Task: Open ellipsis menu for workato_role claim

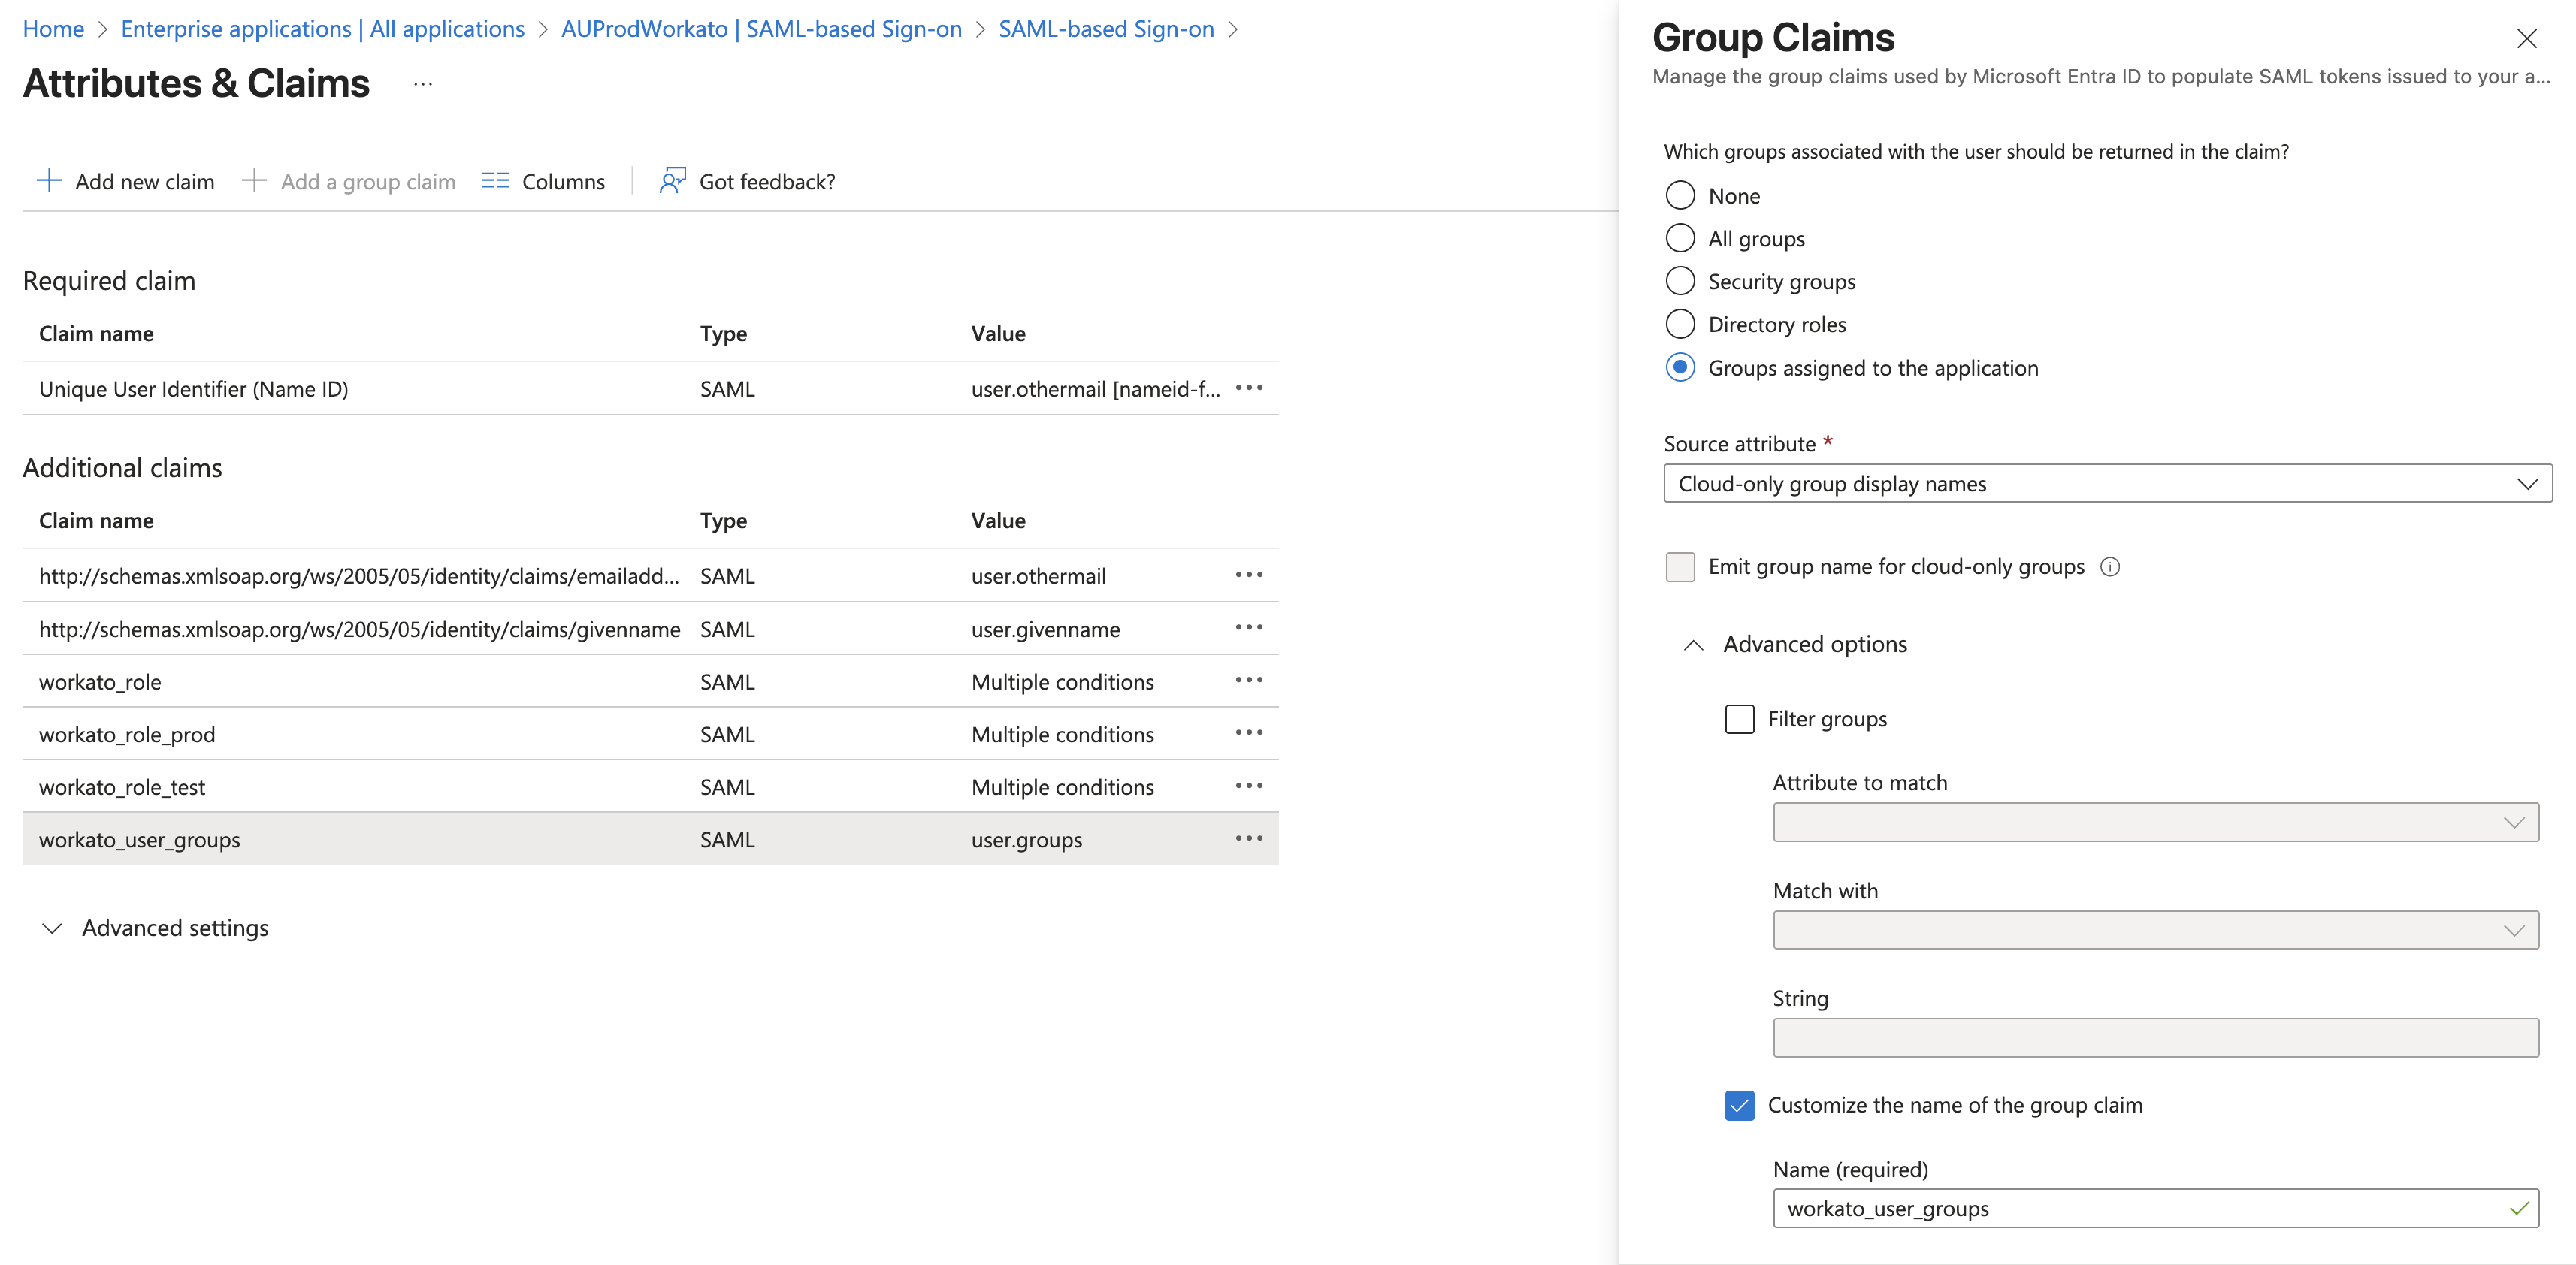Action: coord(1248,680)
